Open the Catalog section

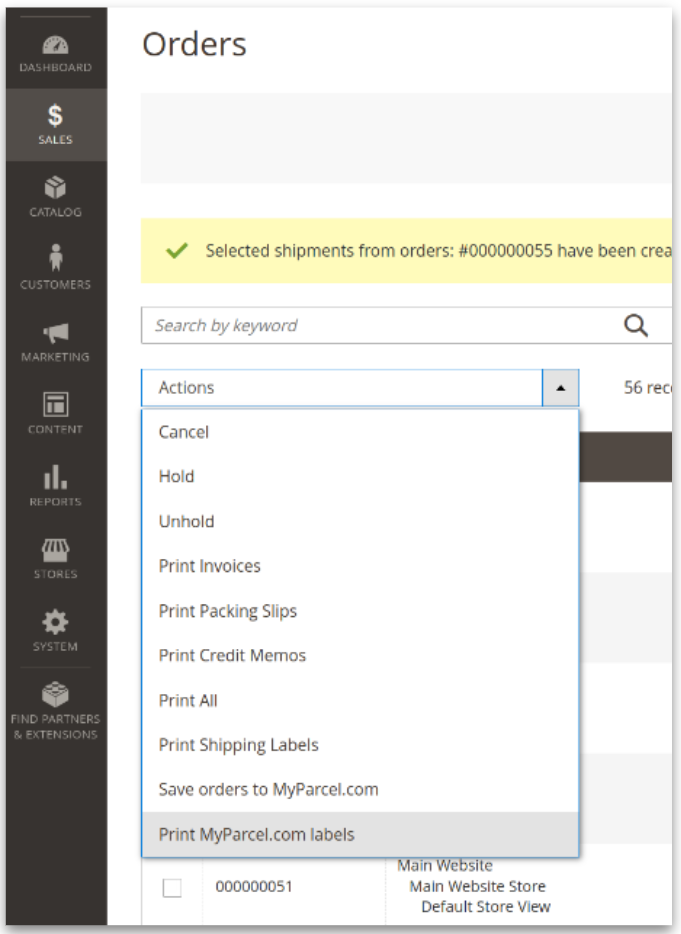pos(55,197)
